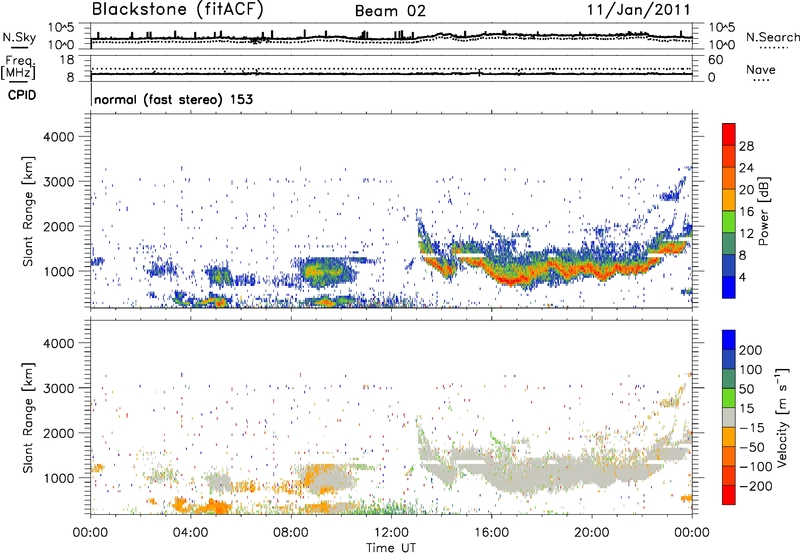Click the '-50' velocity colorbar tick

click(752, 447)
